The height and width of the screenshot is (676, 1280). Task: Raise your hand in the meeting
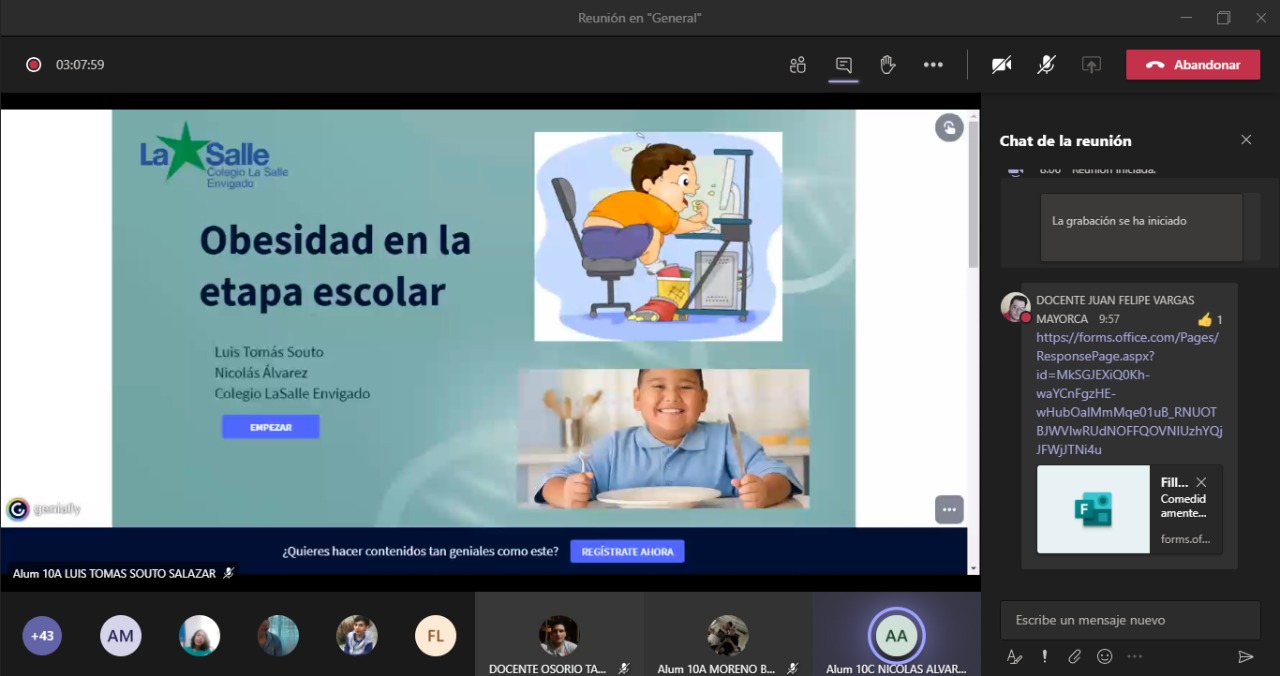(887, 65)
